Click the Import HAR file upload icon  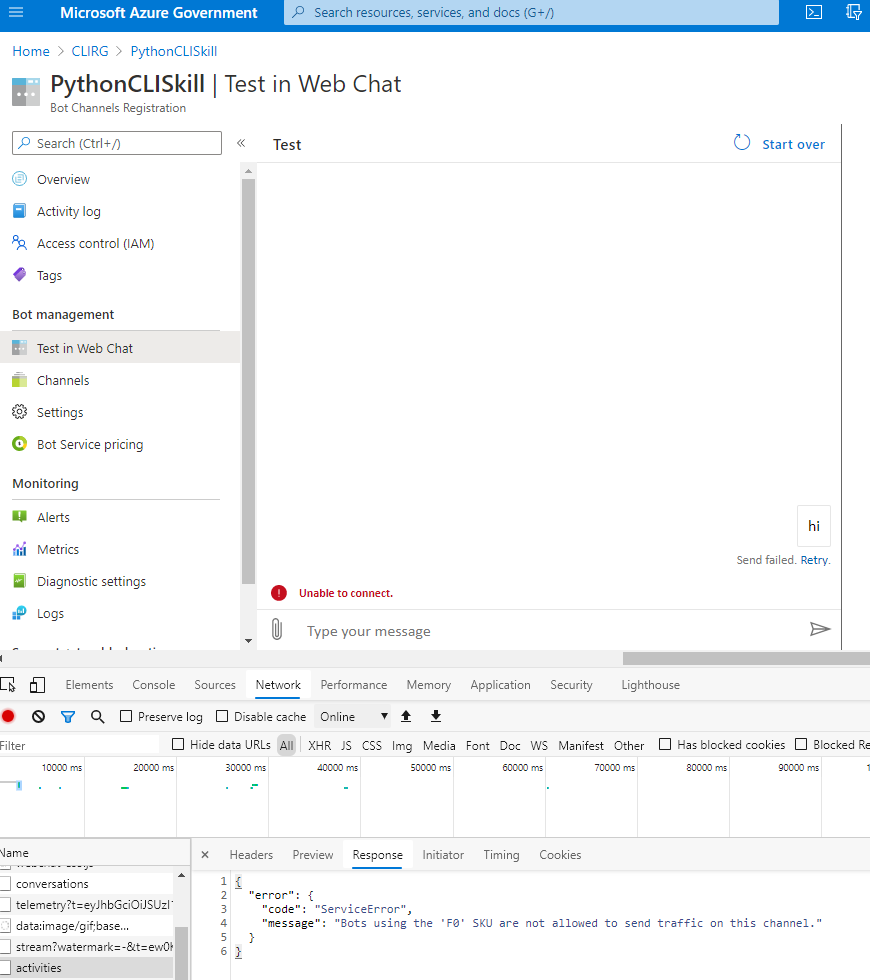tap(406, 716)
